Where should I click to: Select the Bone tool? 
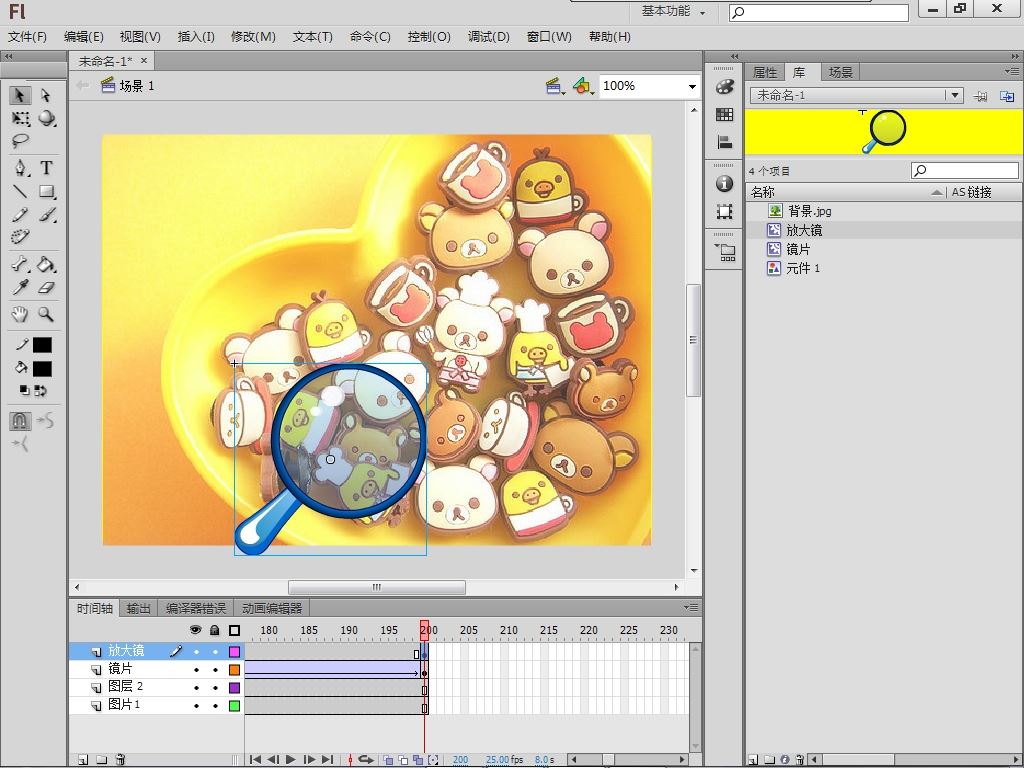point(20,264)
